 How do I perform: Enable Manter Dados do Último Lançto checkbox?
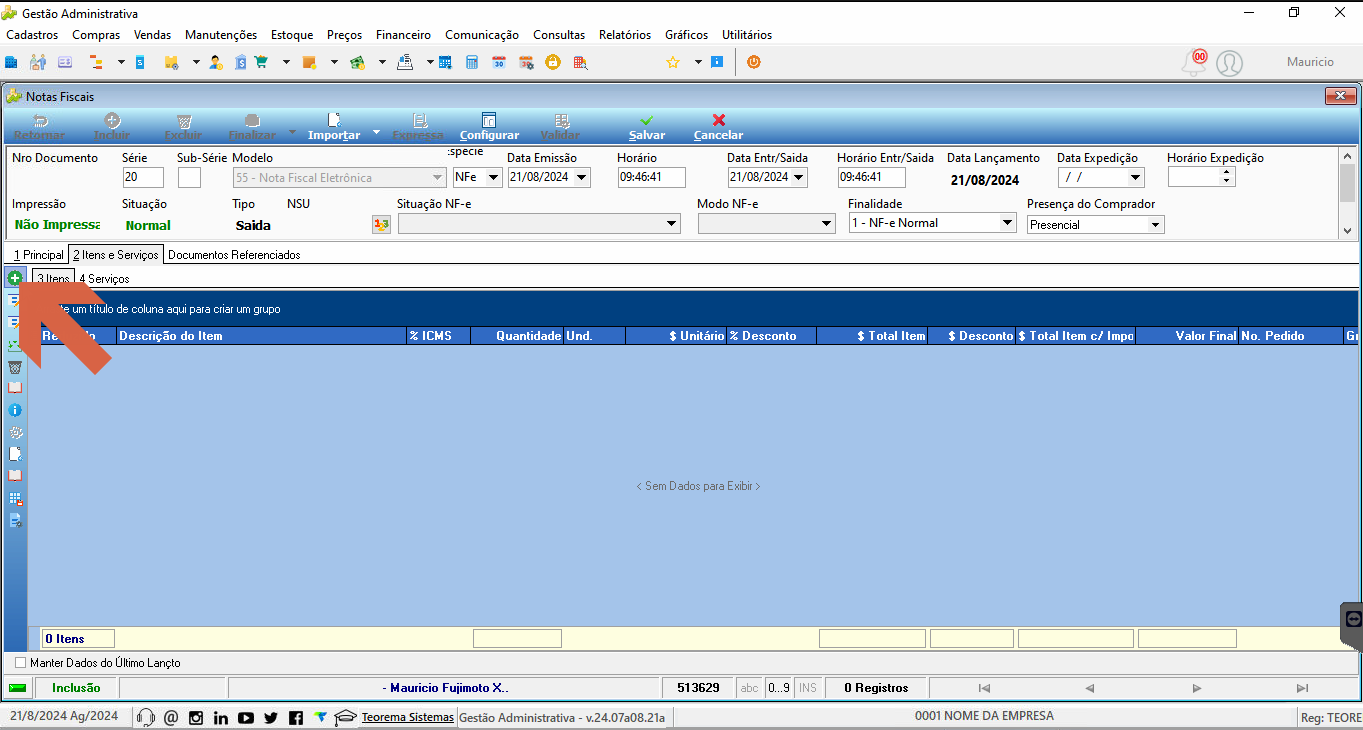21,663
